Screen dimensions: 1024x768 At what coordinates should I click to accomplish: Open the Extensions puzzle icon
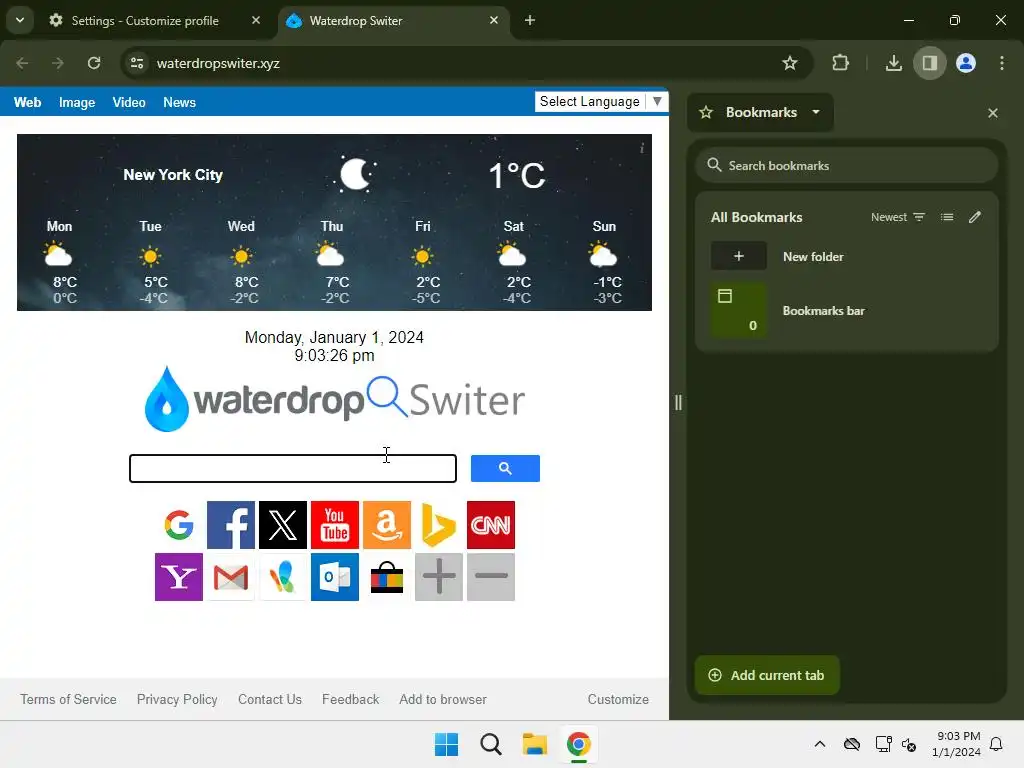[x=840, y=63]
